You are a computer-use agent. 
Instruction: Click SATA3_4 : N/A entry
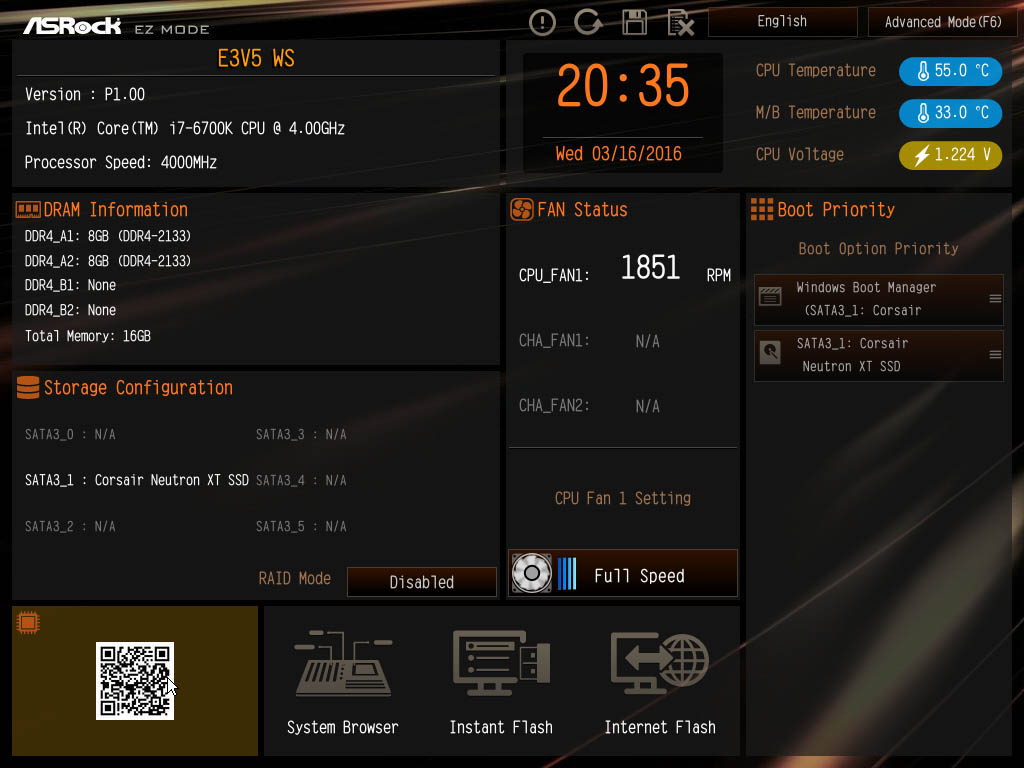[301, 481]
